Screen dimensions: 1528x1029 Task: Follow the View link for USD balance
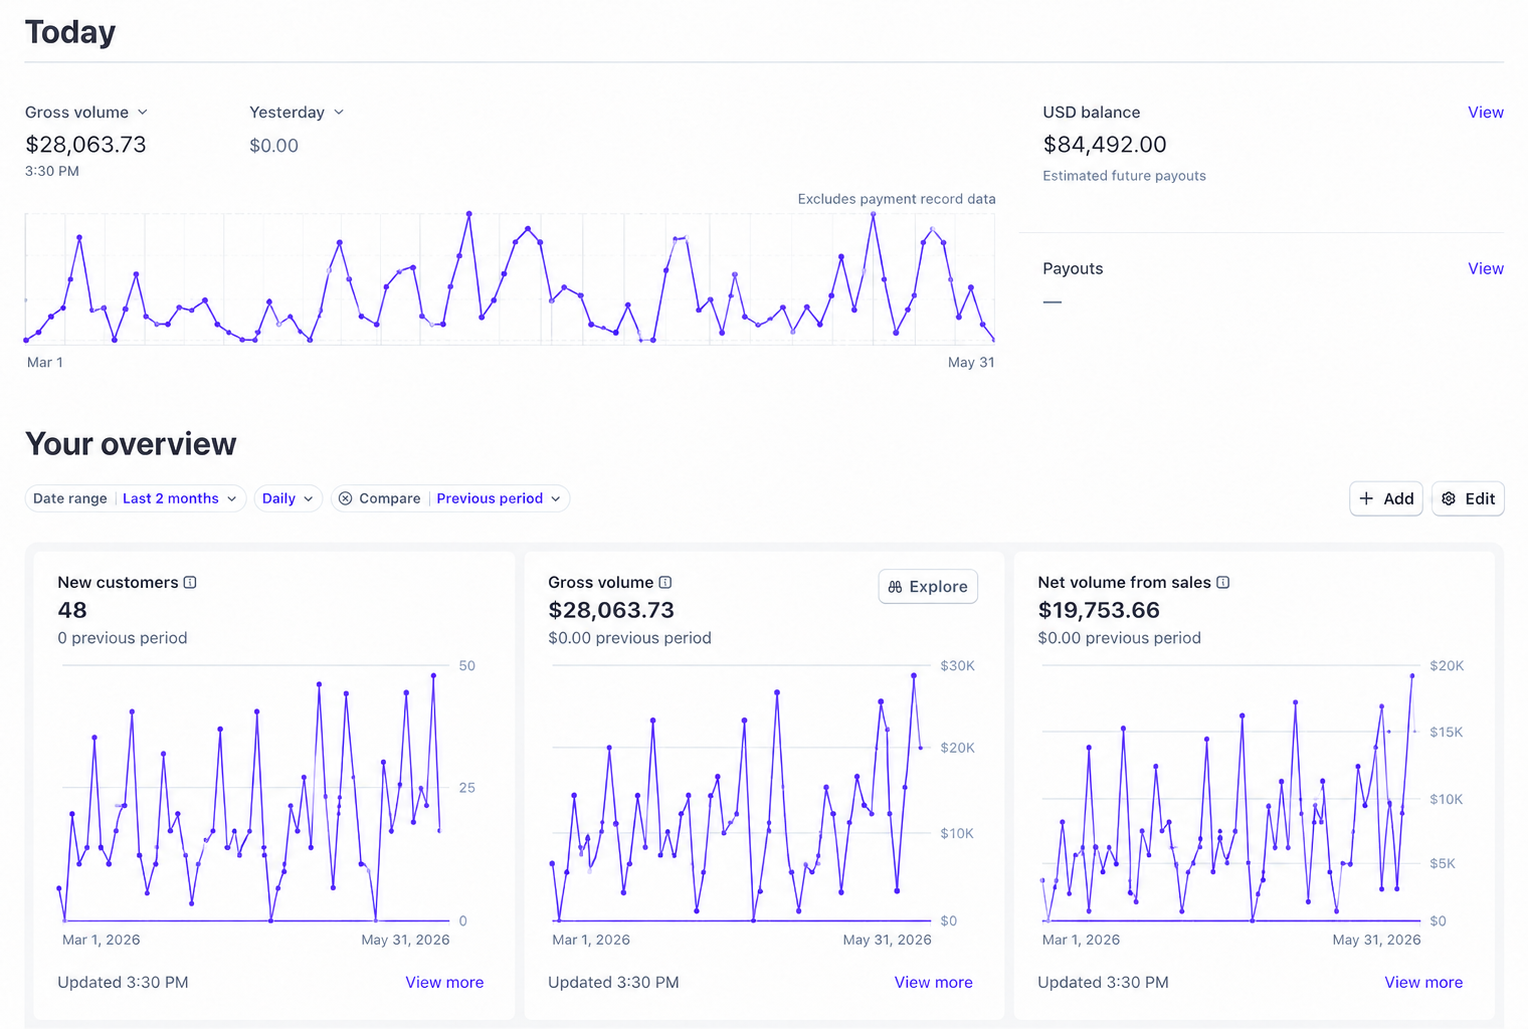pos(1485,112)
